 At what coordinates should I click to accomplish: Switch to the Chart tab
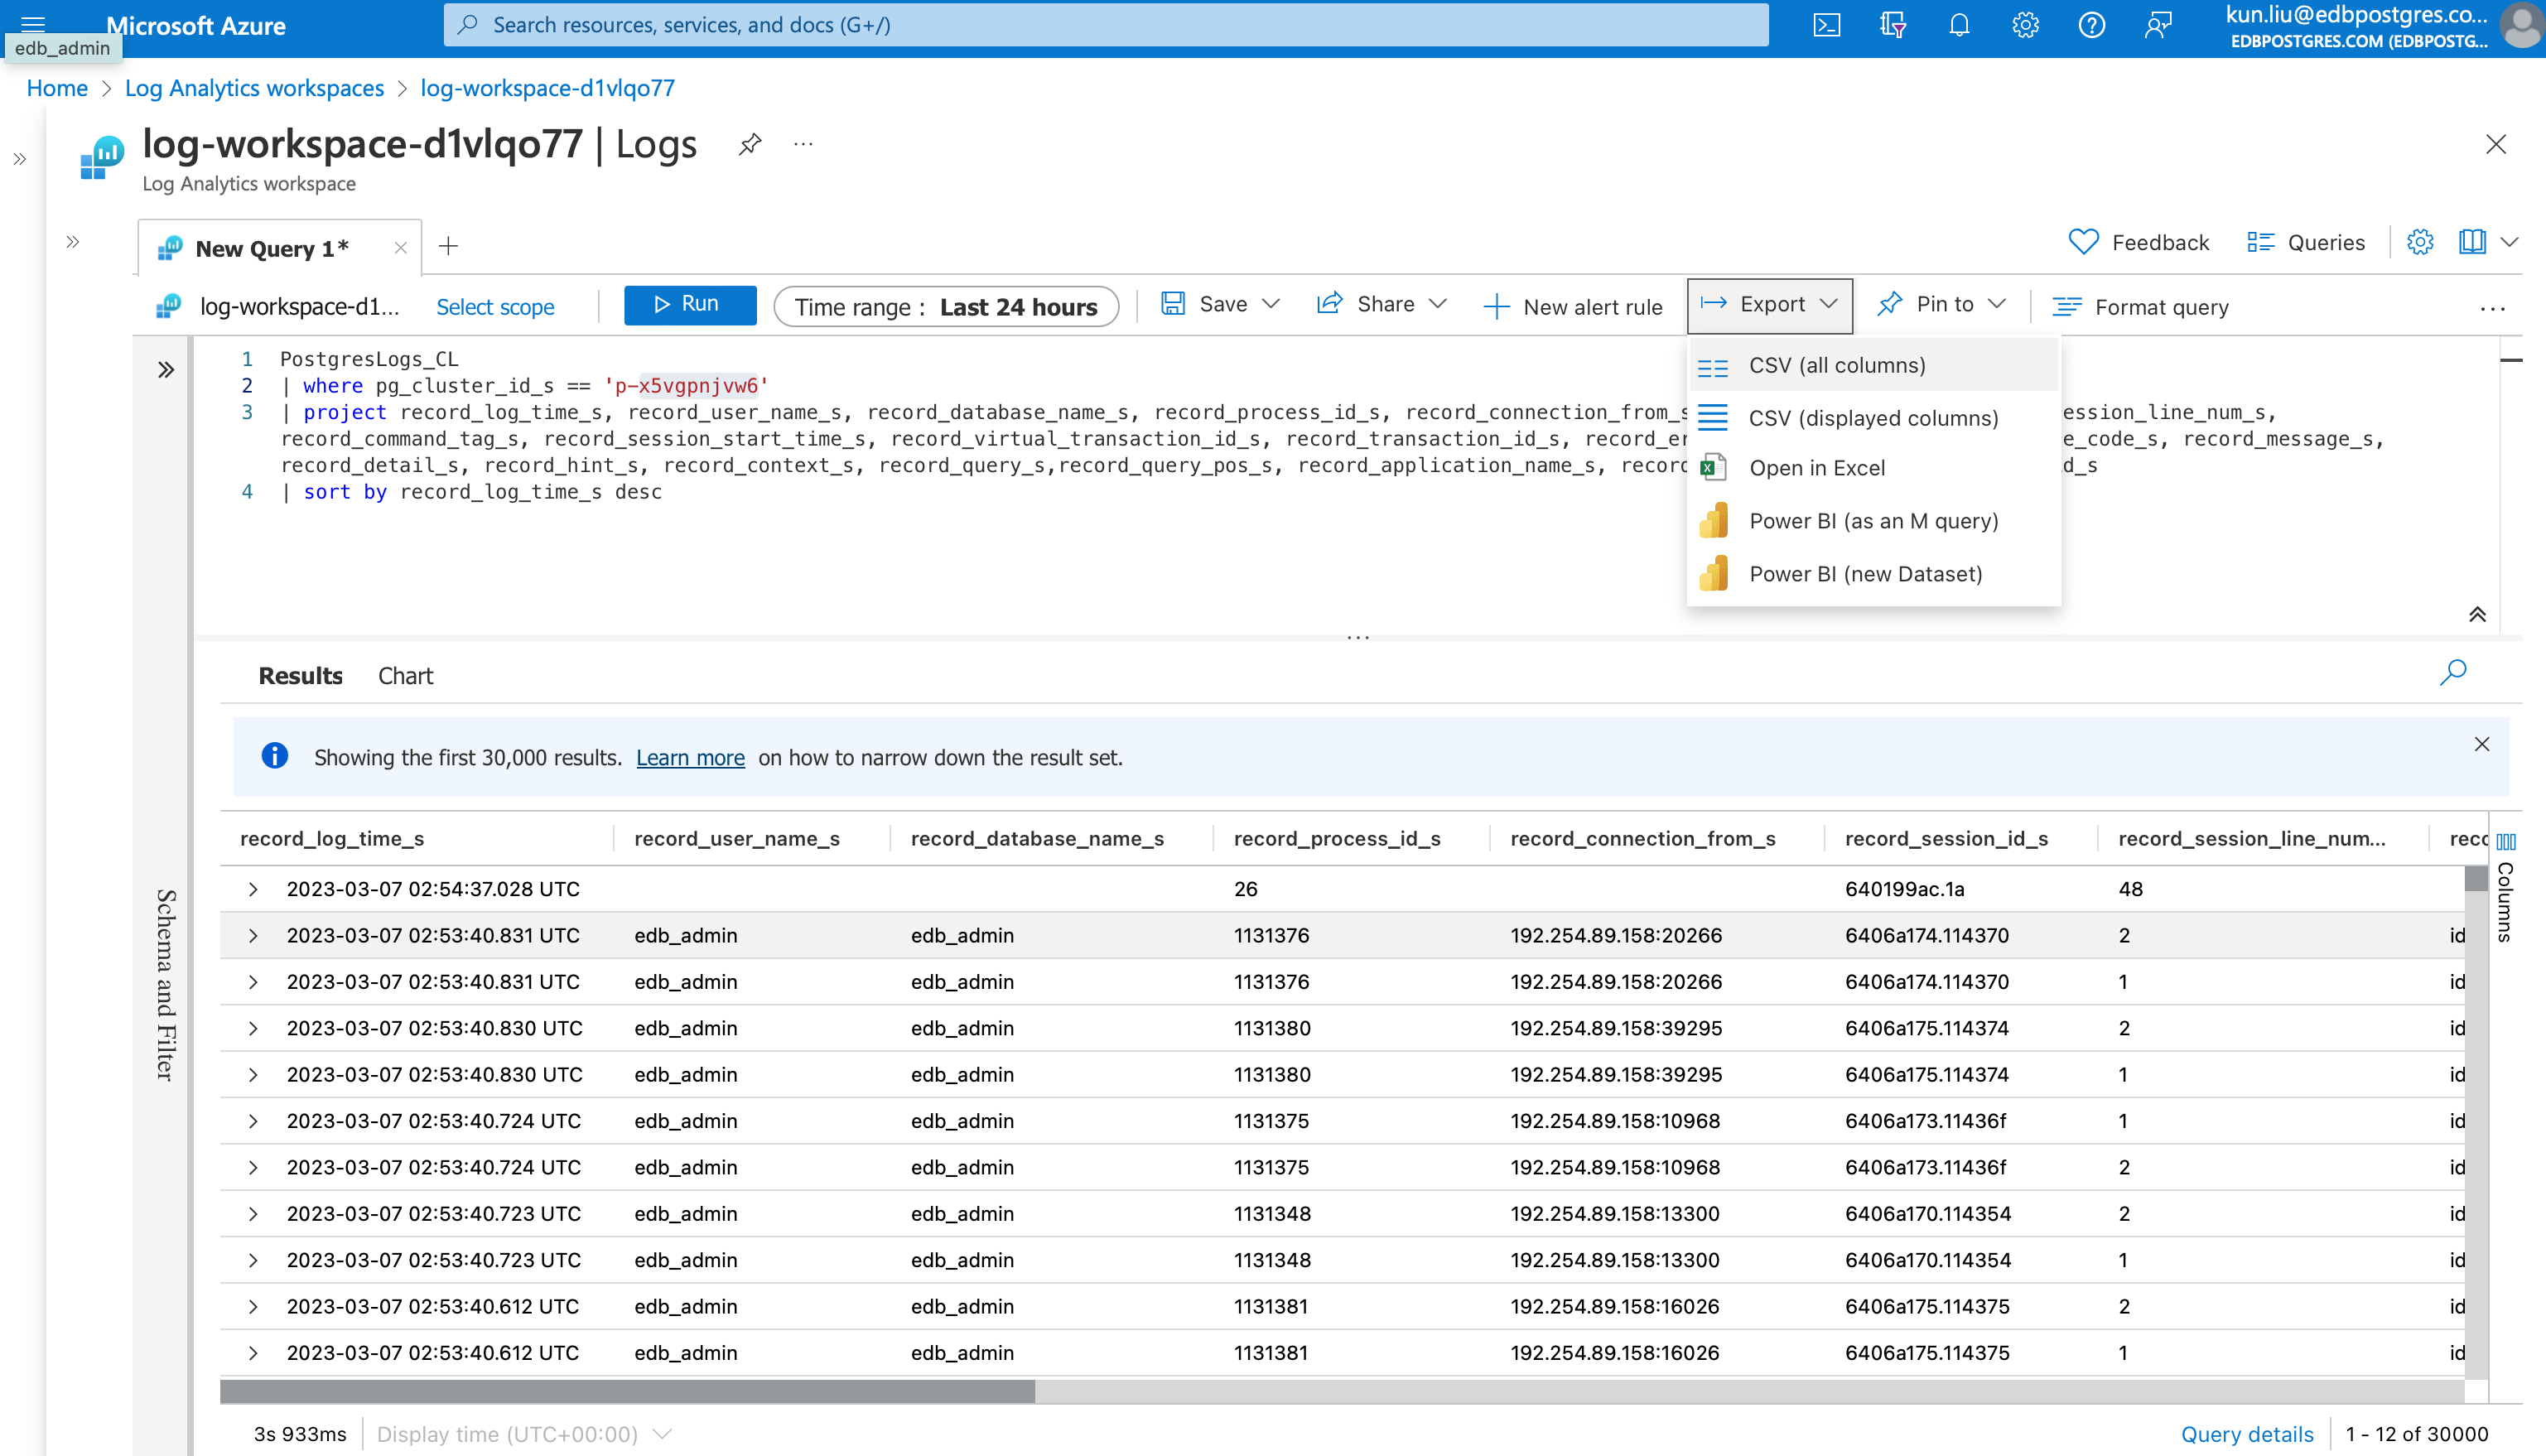click(x=405, y=676)
